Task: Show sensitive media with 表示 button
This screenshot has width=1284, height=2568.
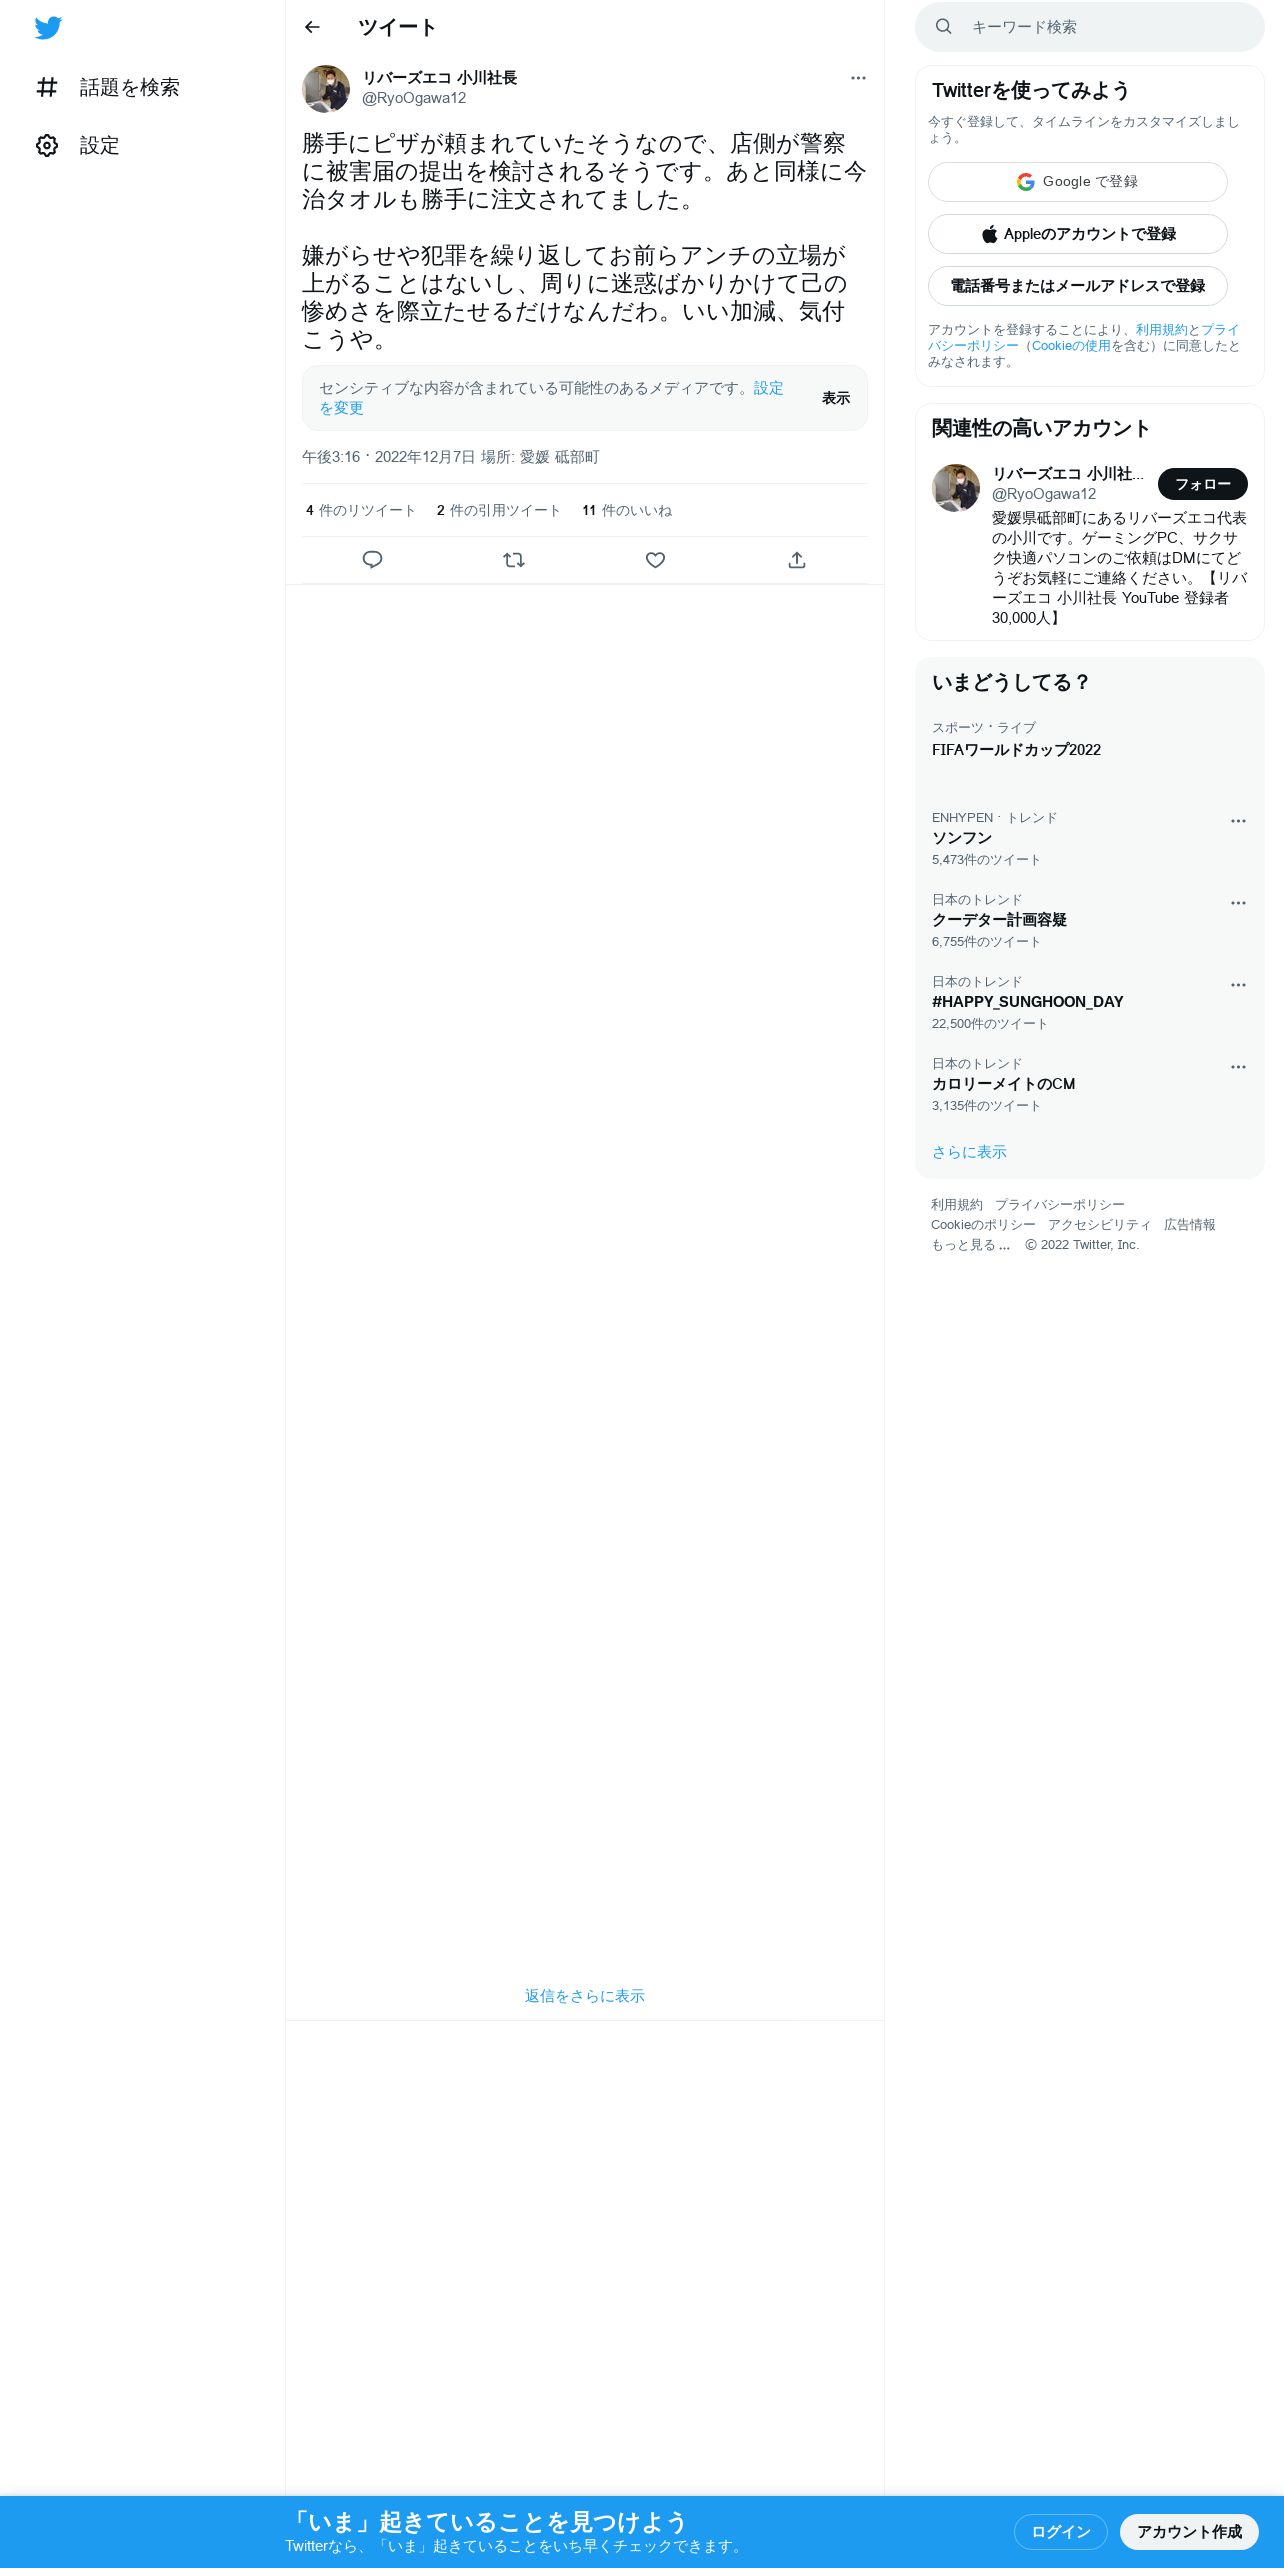Action: (836, 398)
